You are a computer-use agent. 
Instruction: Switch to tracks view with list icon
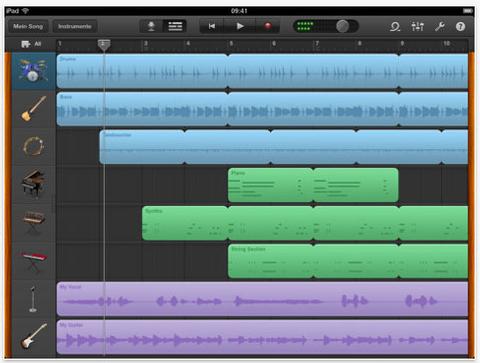[x=175, y=26]
